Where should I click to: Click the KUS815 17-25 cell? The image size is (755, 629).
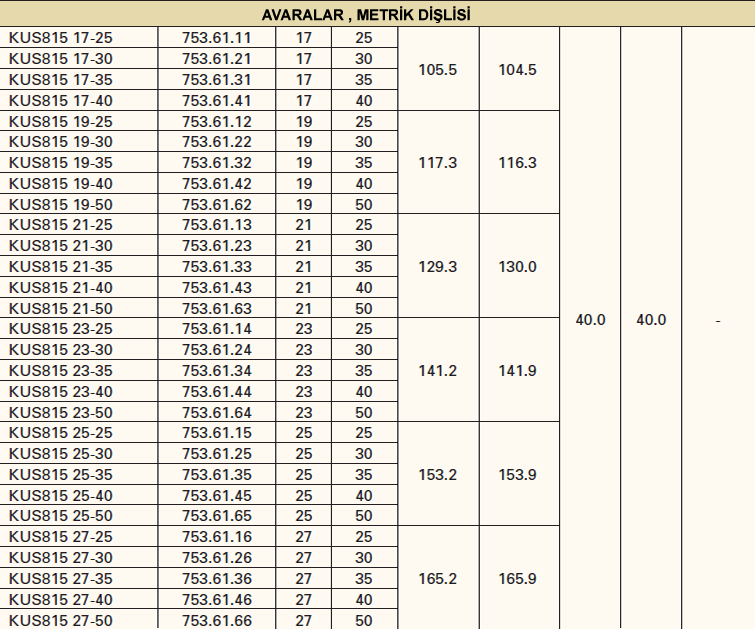coord(61,38)
